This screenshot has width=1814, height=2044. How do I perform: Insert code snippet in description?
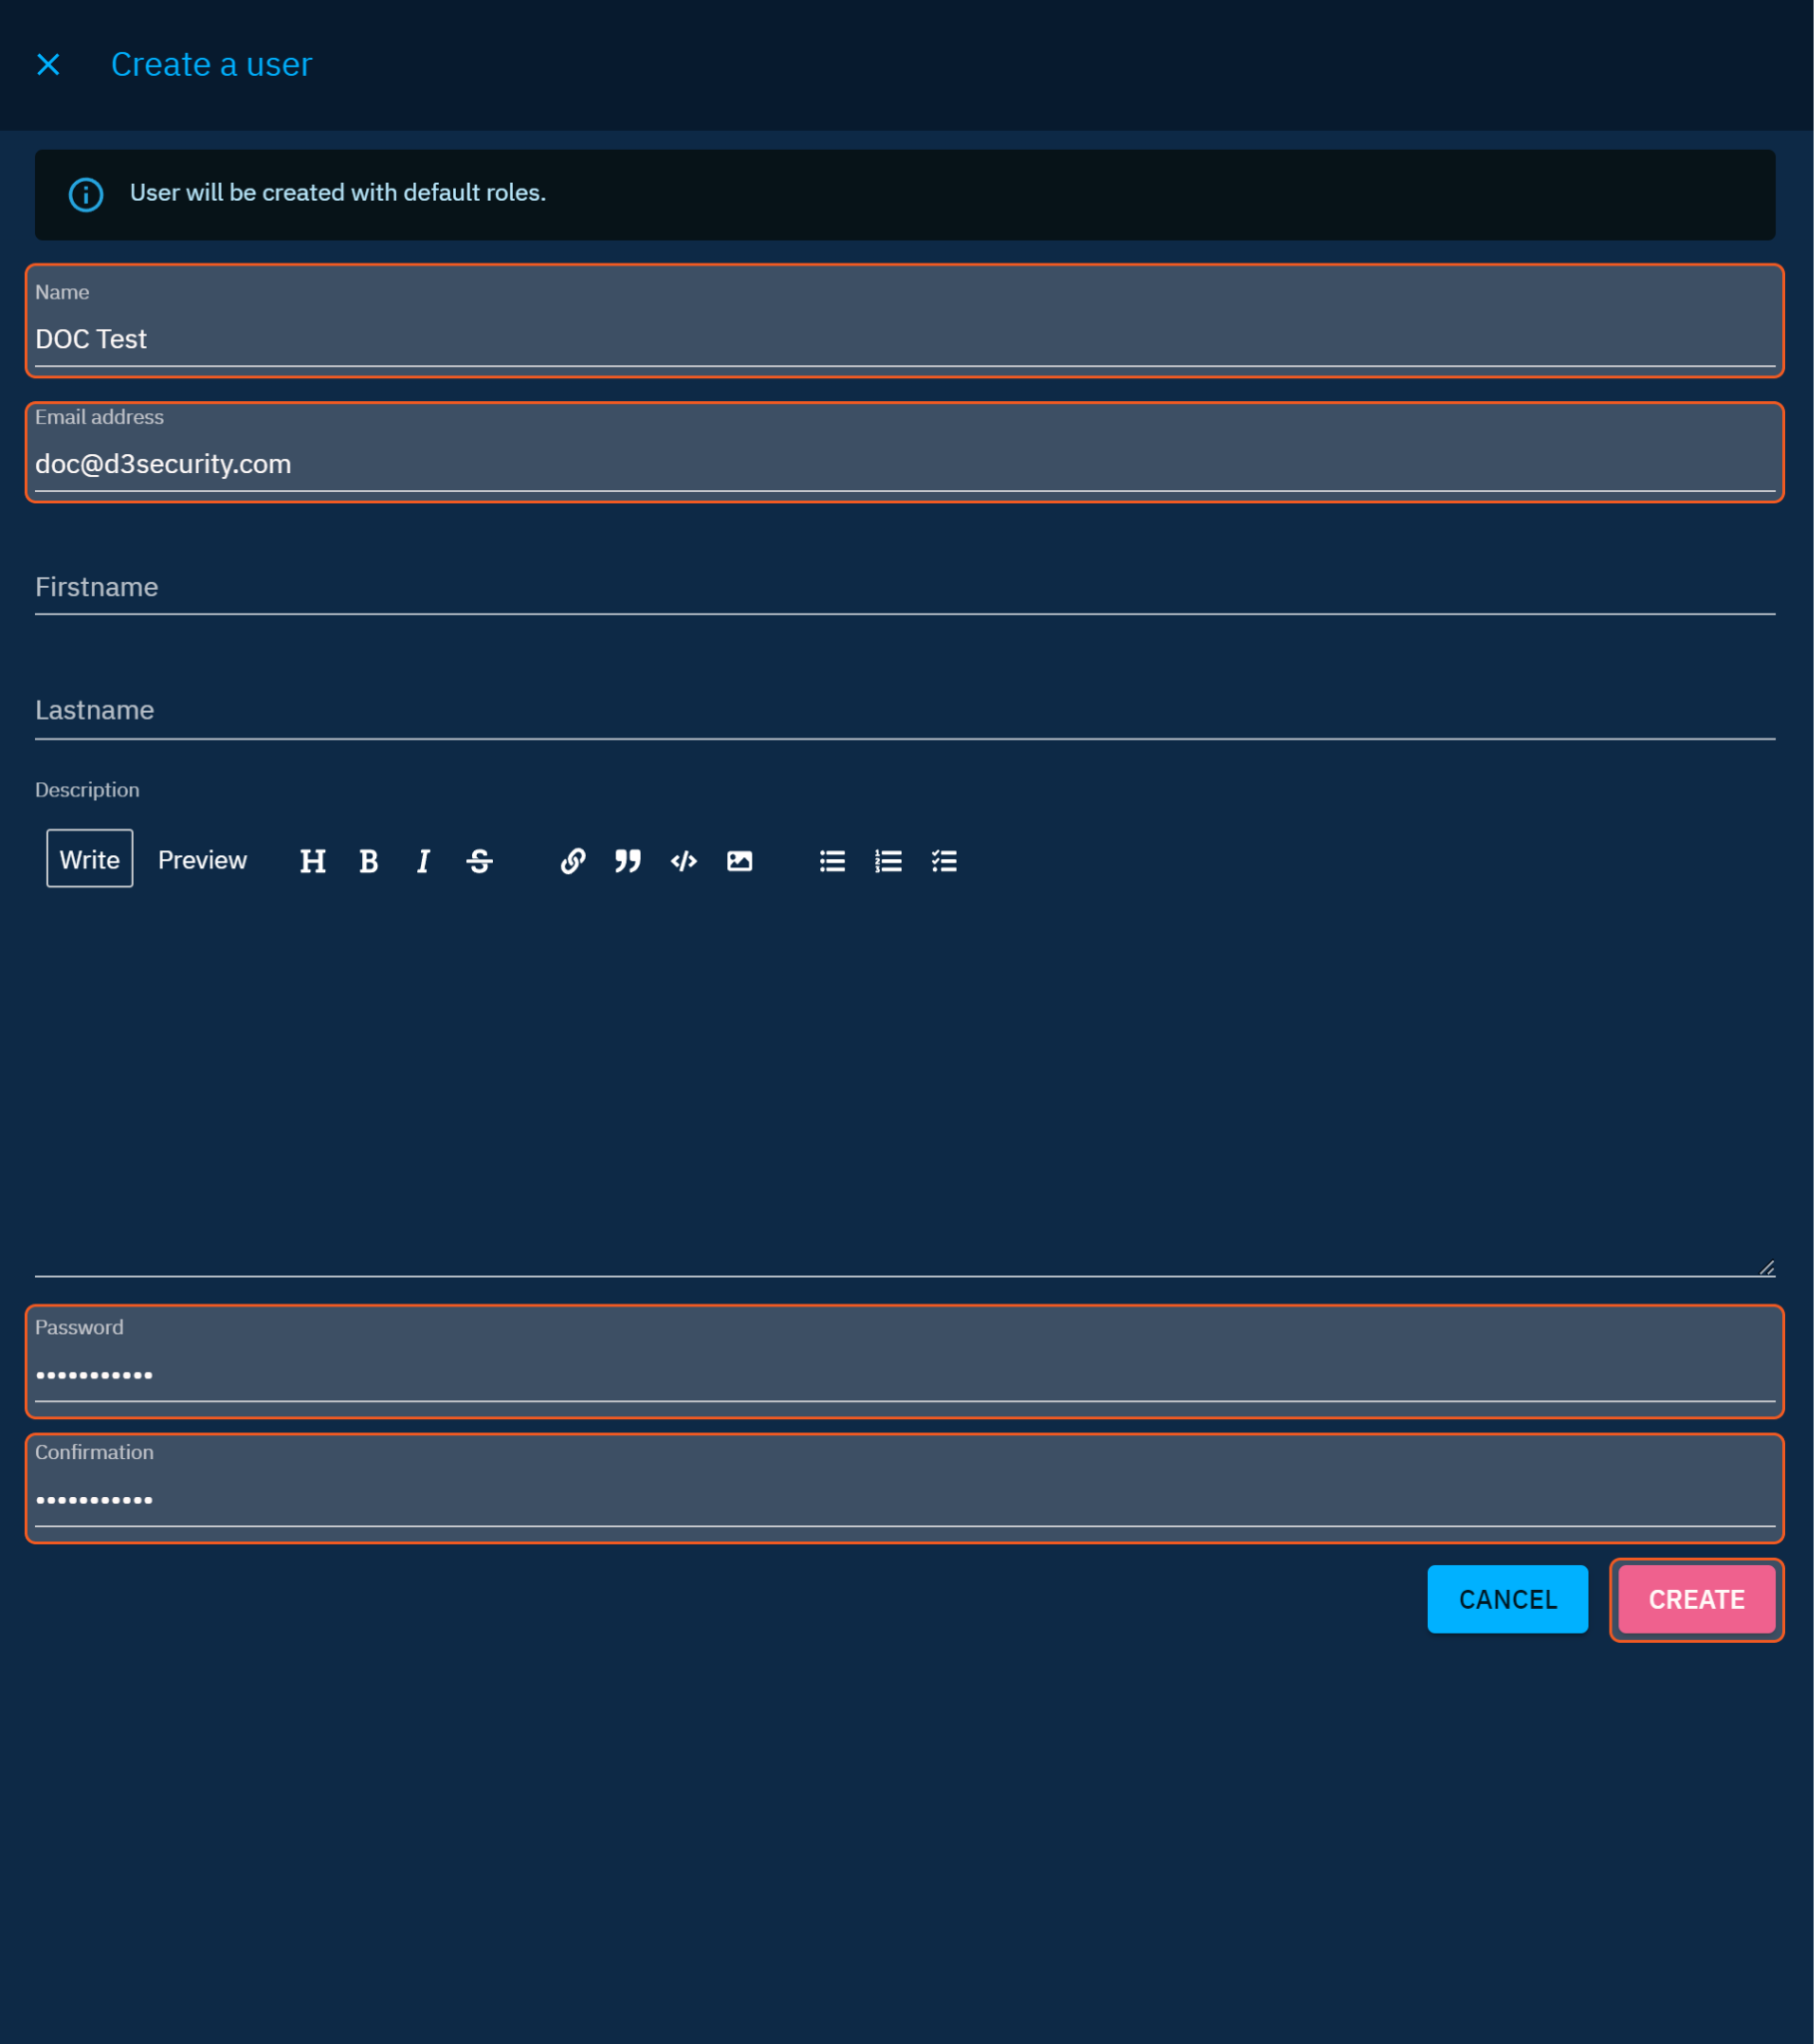[683, 861]
